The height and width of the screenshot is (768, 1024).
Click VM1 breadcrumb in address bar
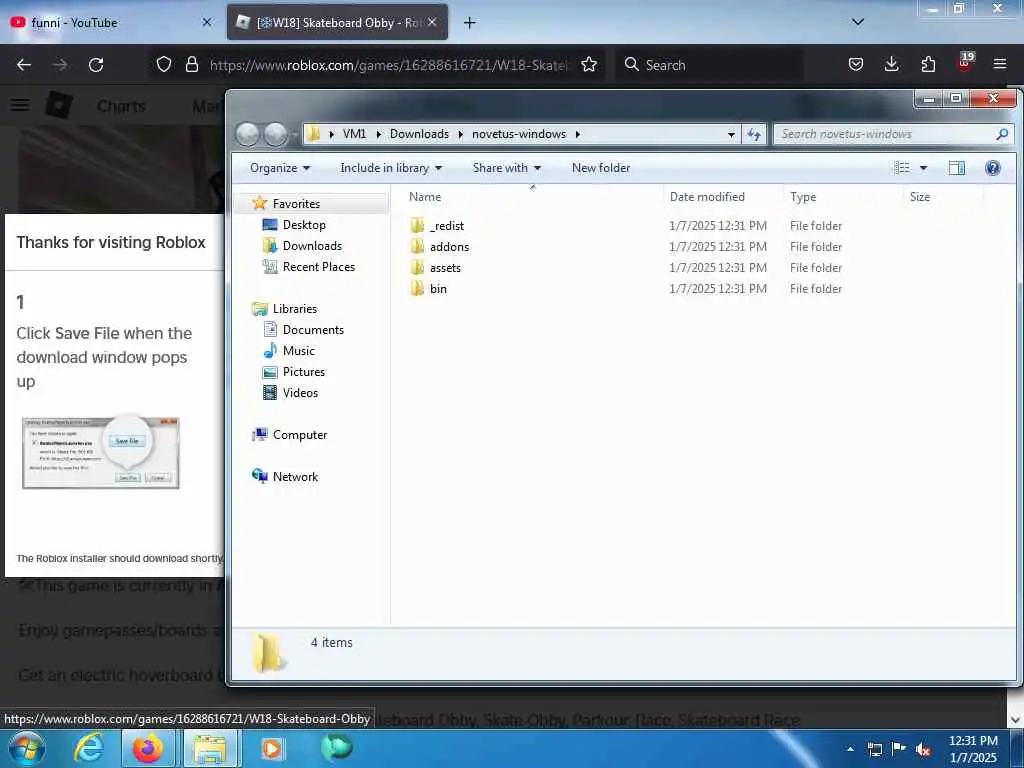click(354, 134)
